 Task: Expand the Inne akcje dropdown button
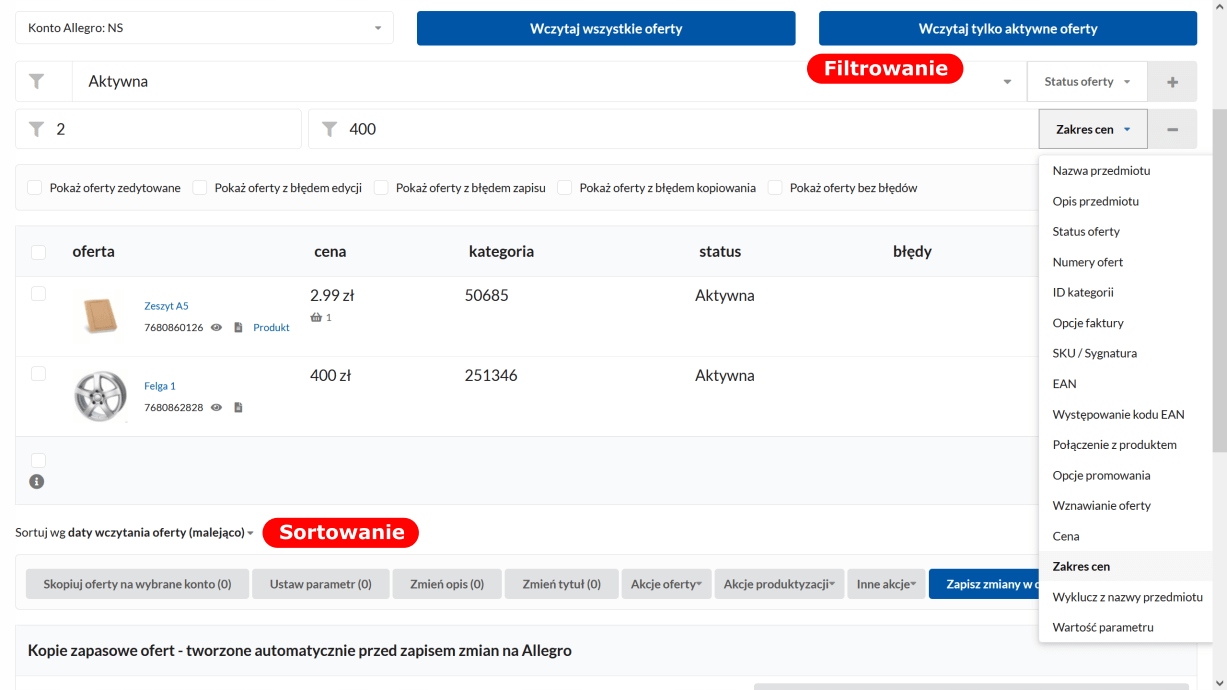pos(886,584)
